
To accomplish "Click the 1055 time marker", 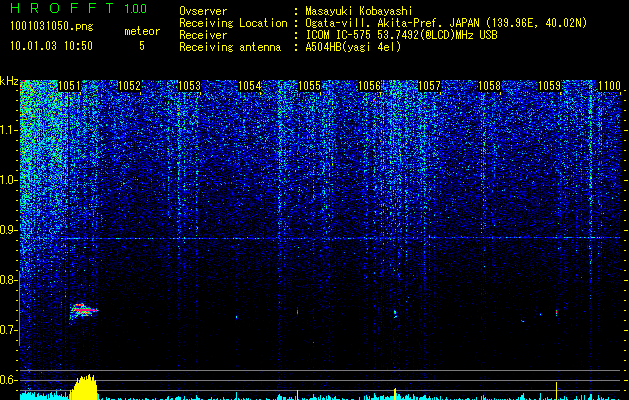I will point(309,86).
